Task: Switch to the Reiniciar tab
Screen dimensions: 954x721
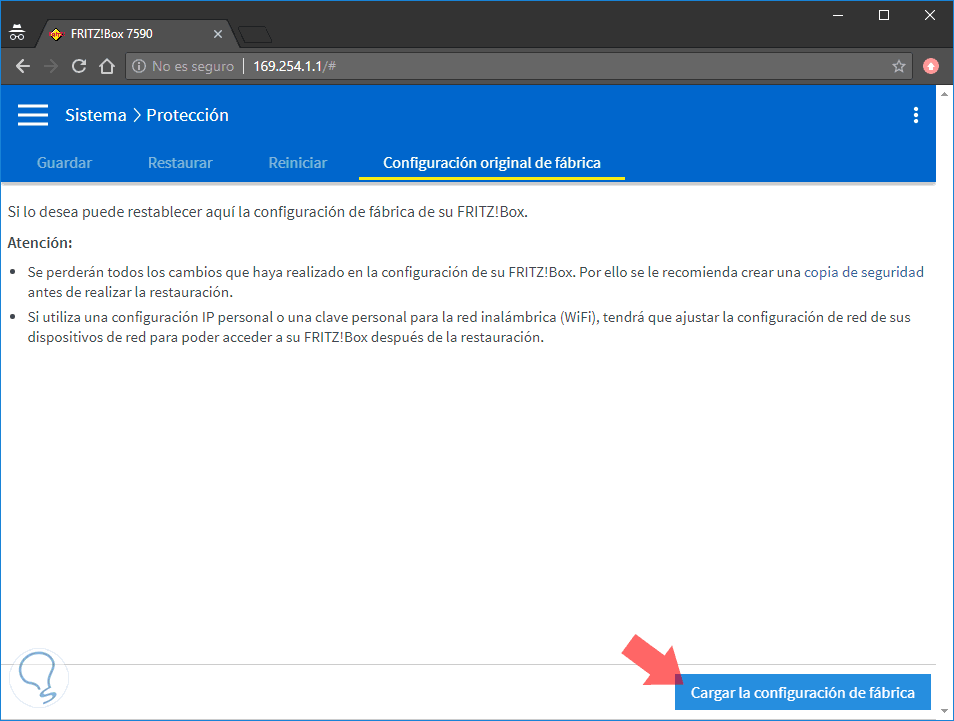Action: coord(298,163)
